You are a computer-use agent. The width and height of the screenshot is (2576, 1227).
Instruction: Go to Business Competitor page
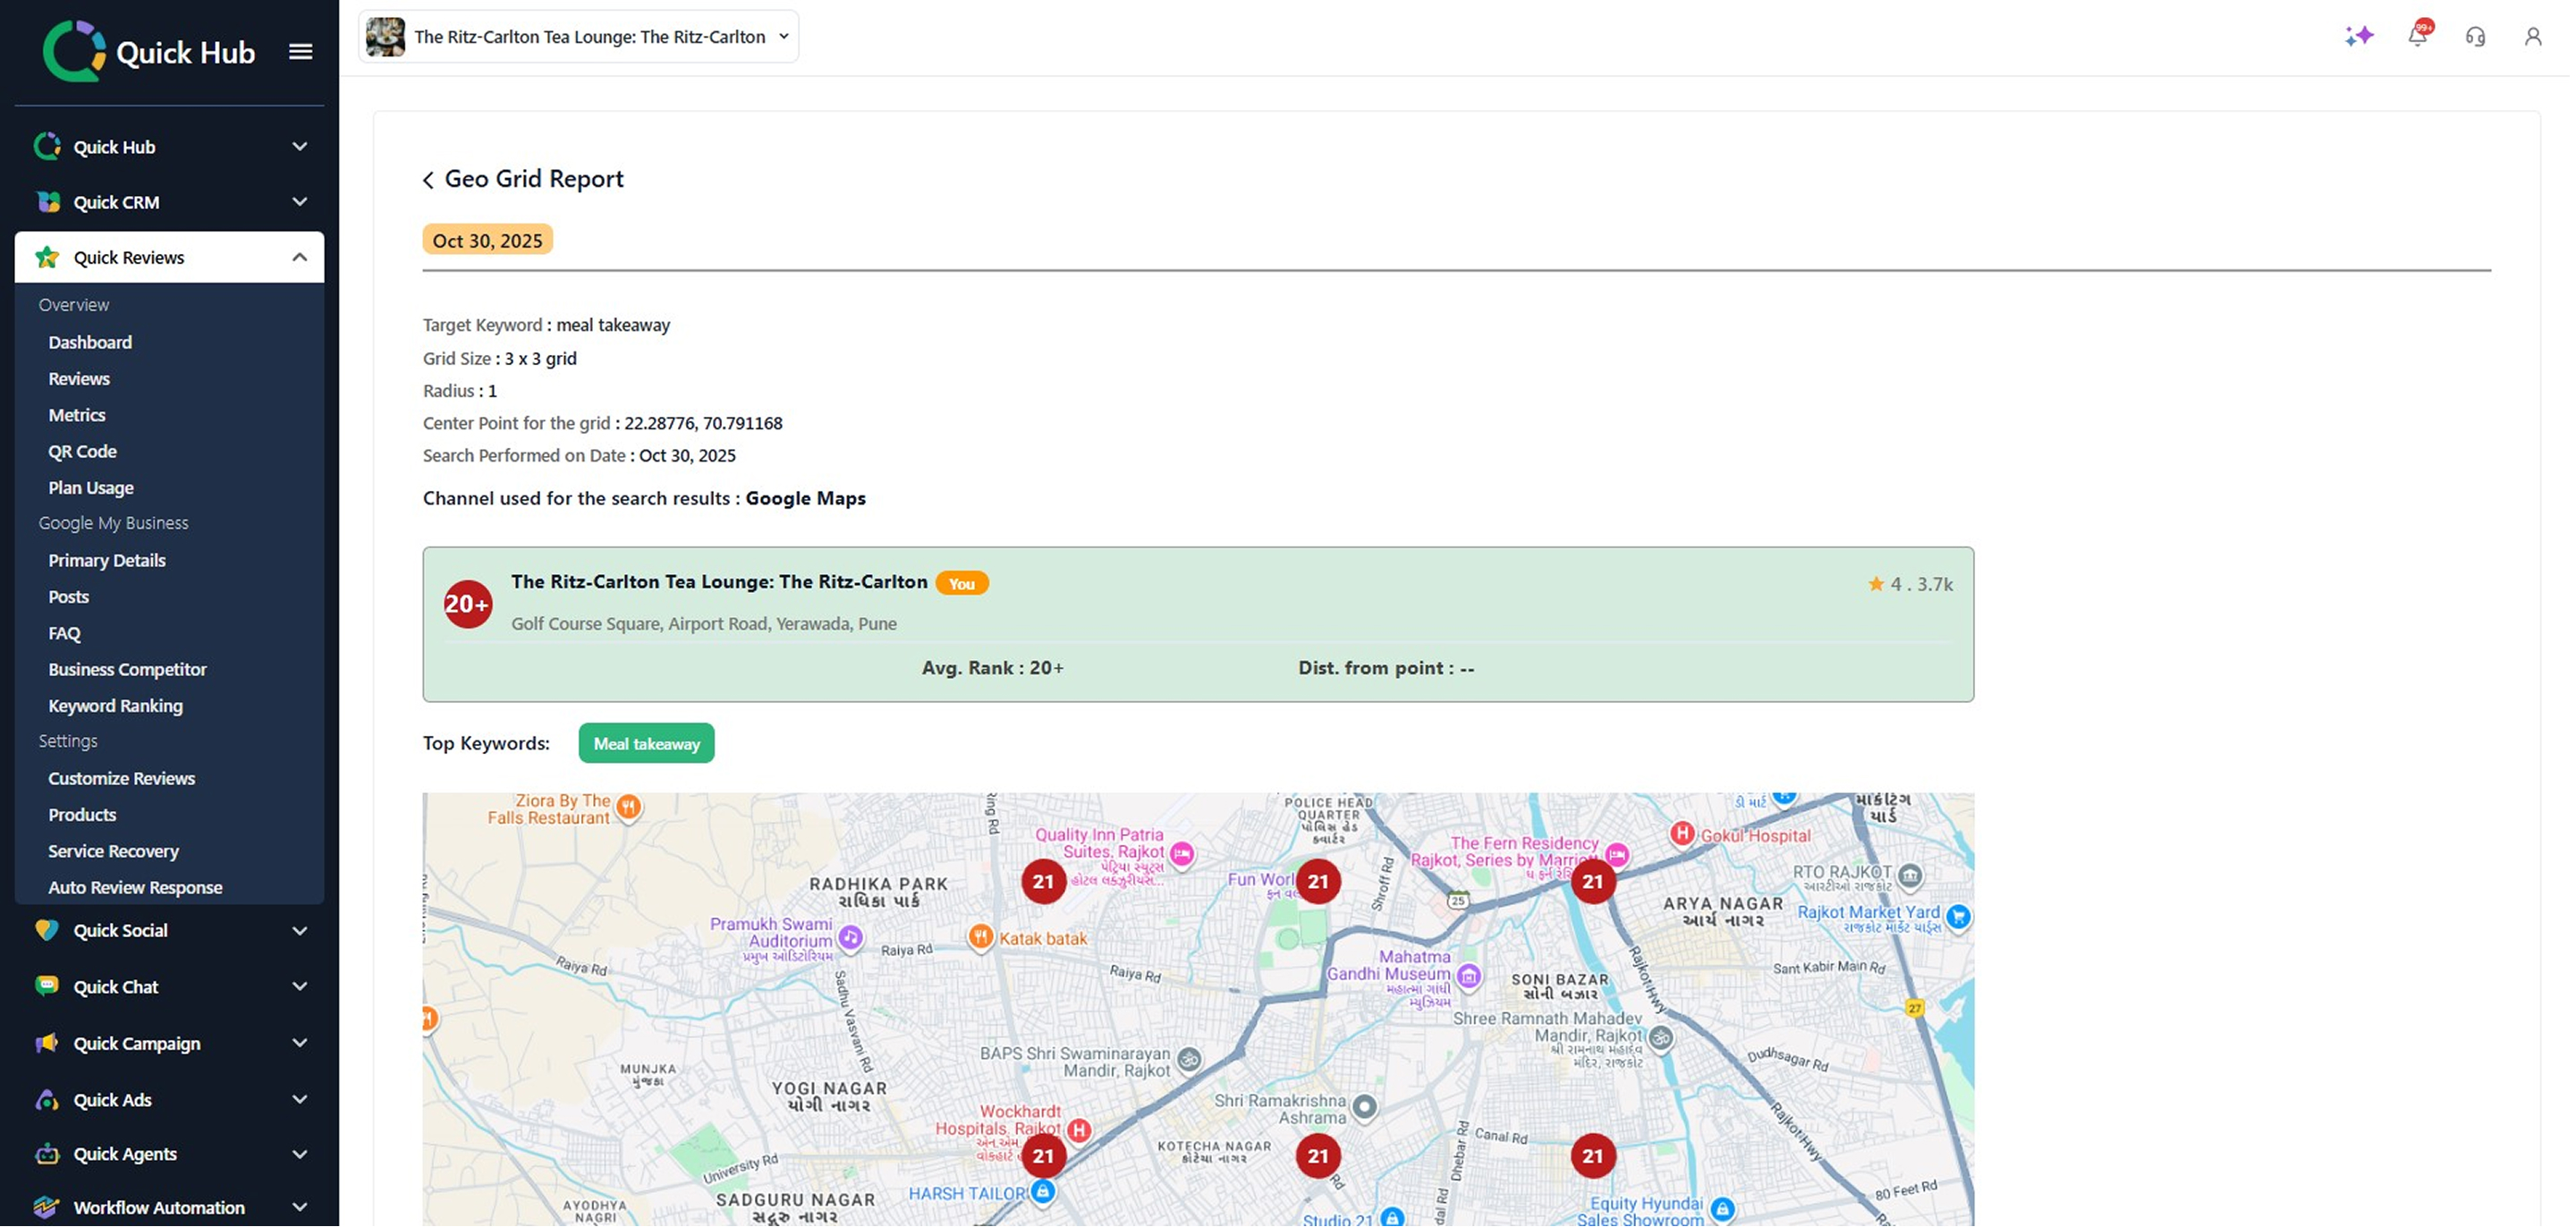127,669
